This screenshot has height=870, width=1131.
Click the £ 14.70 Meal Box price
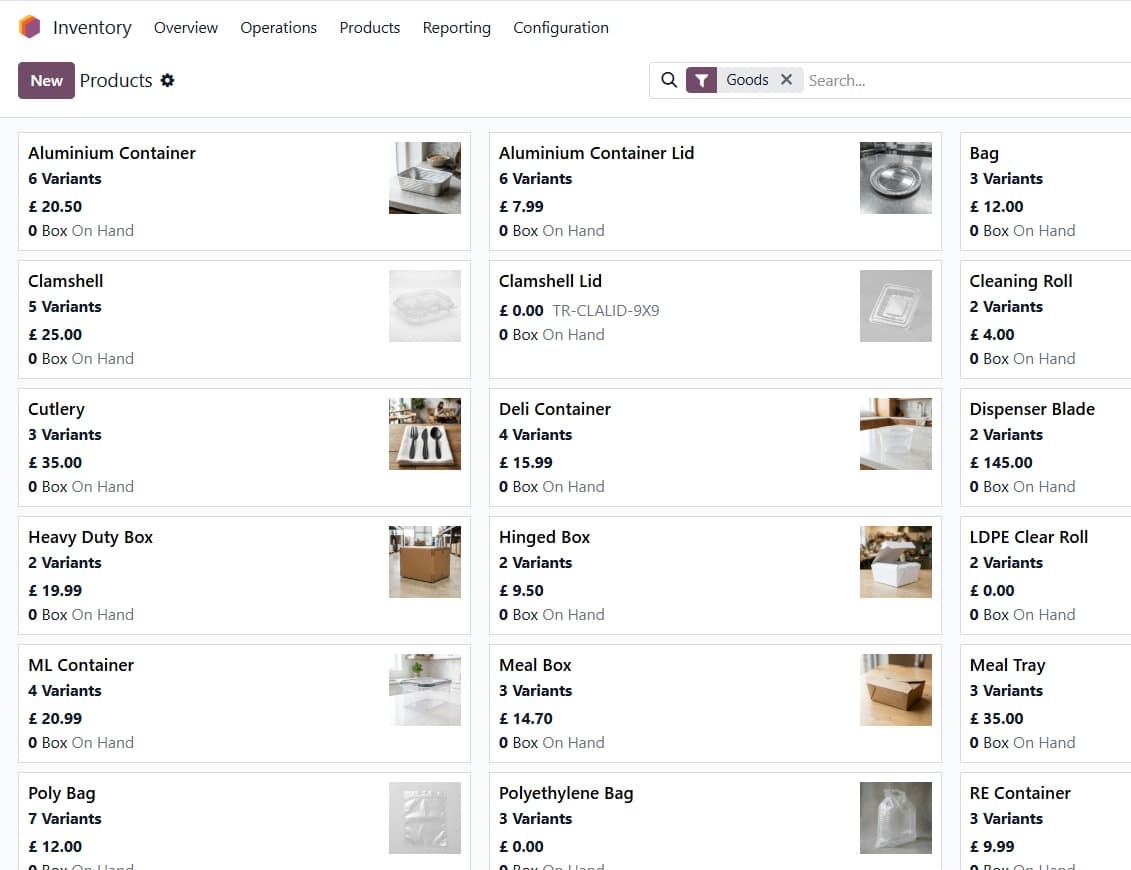point(525,719)
